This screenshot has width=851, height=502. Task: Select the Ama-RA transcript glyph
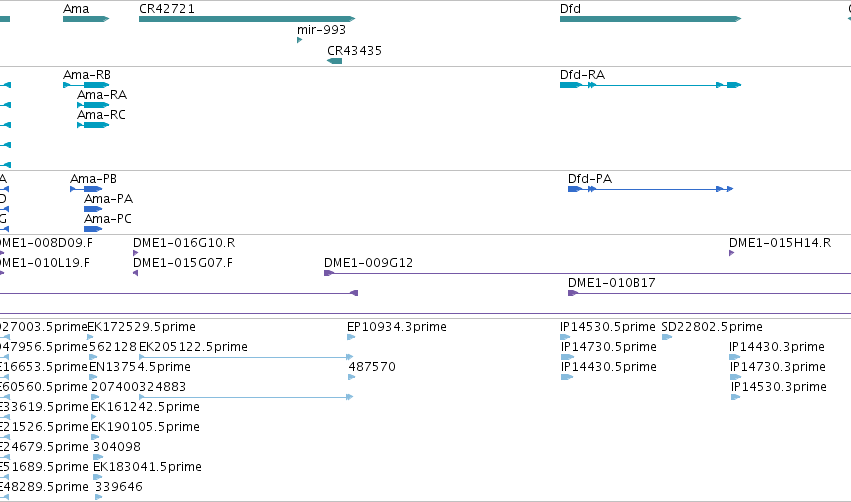(93, 105)
